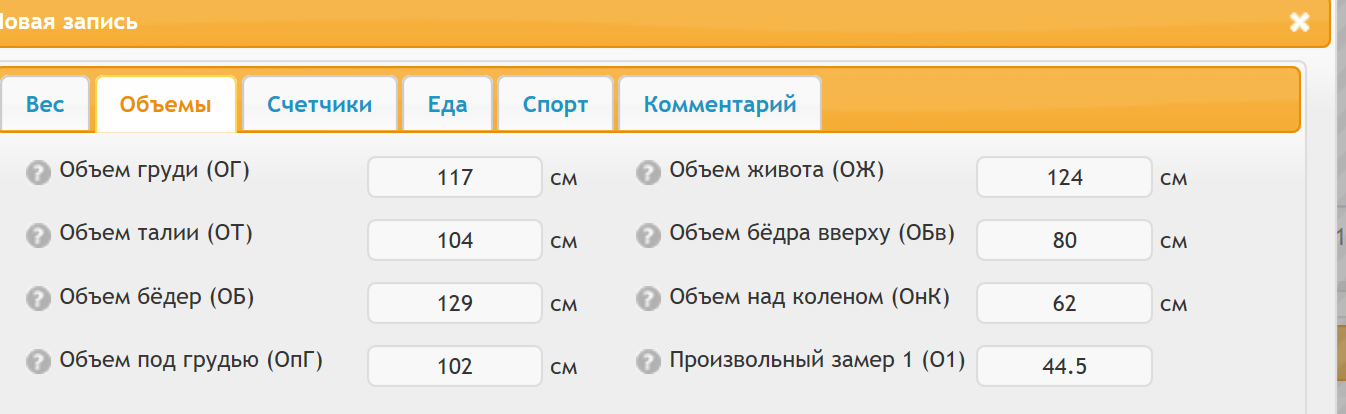The image size is (1346, 414).
Task: Click help icon beside Объем талии (ОТ)
Action: click(38, 235)
